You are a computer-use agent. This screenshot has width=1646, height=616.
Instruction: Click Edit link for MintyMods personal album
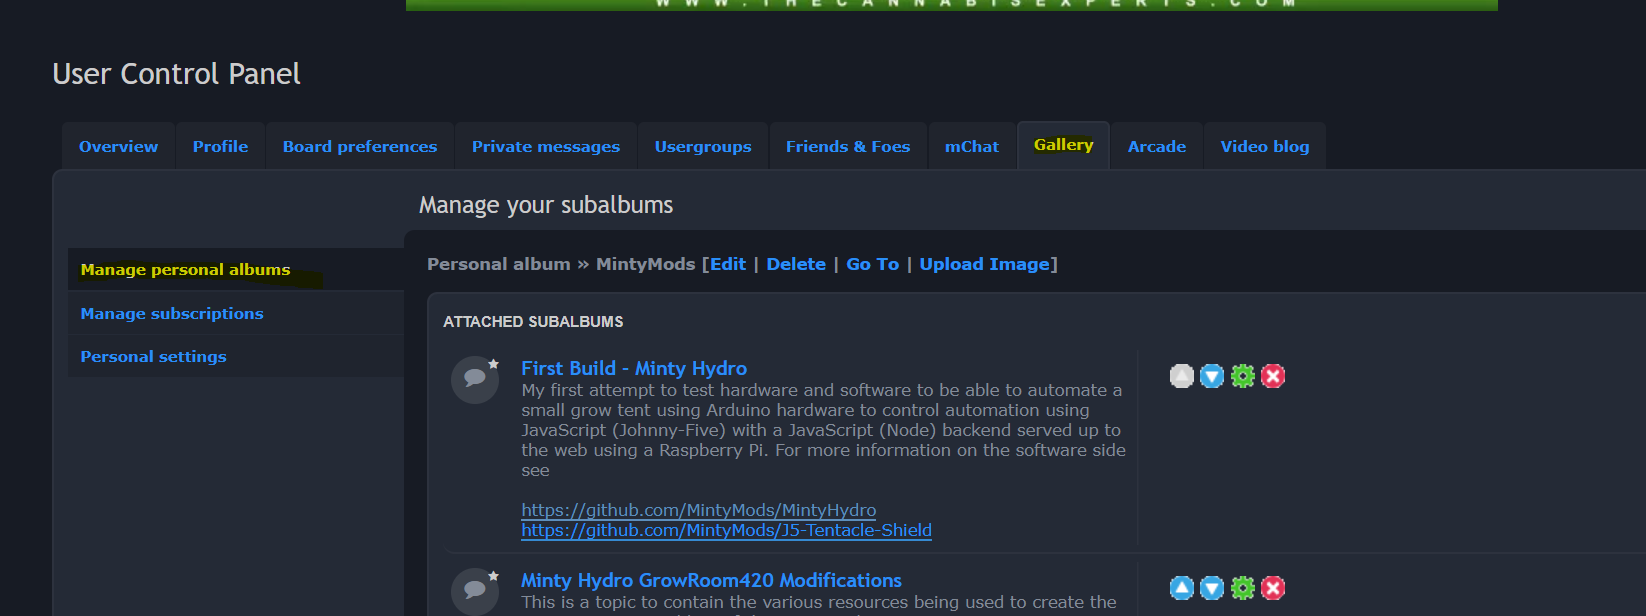[728, 264]
